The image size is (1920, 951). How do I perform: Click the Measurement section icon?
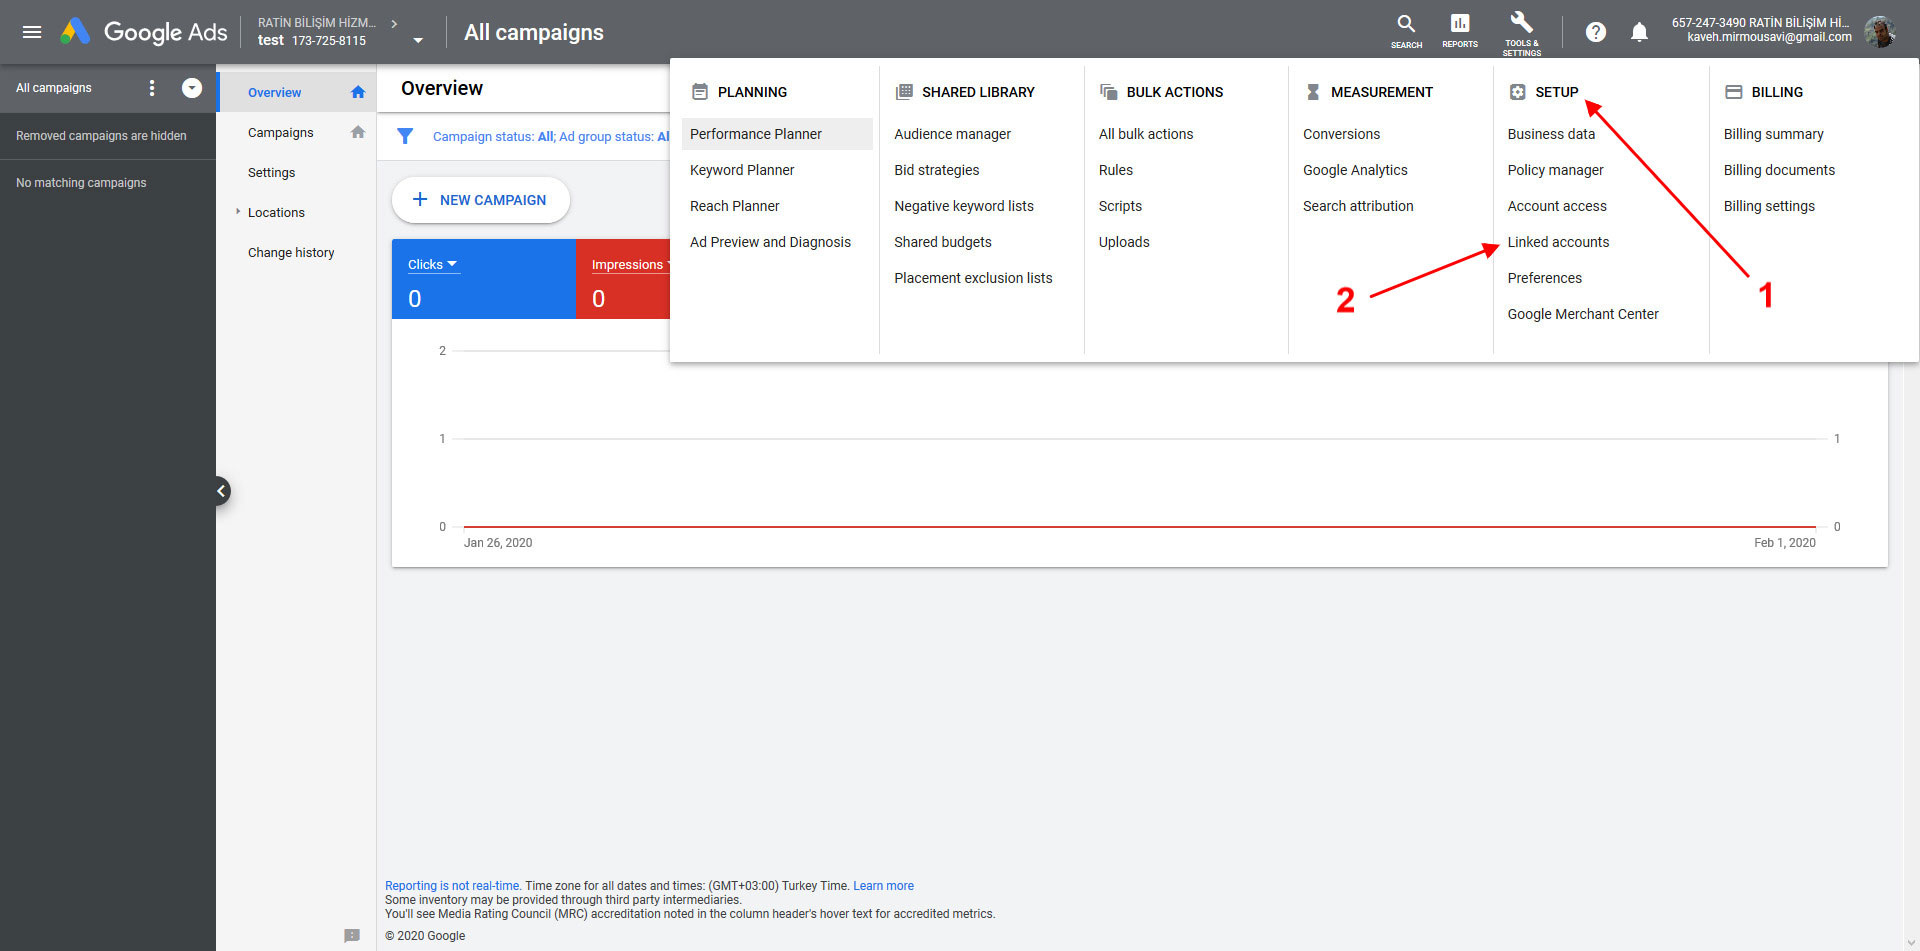1313,92
